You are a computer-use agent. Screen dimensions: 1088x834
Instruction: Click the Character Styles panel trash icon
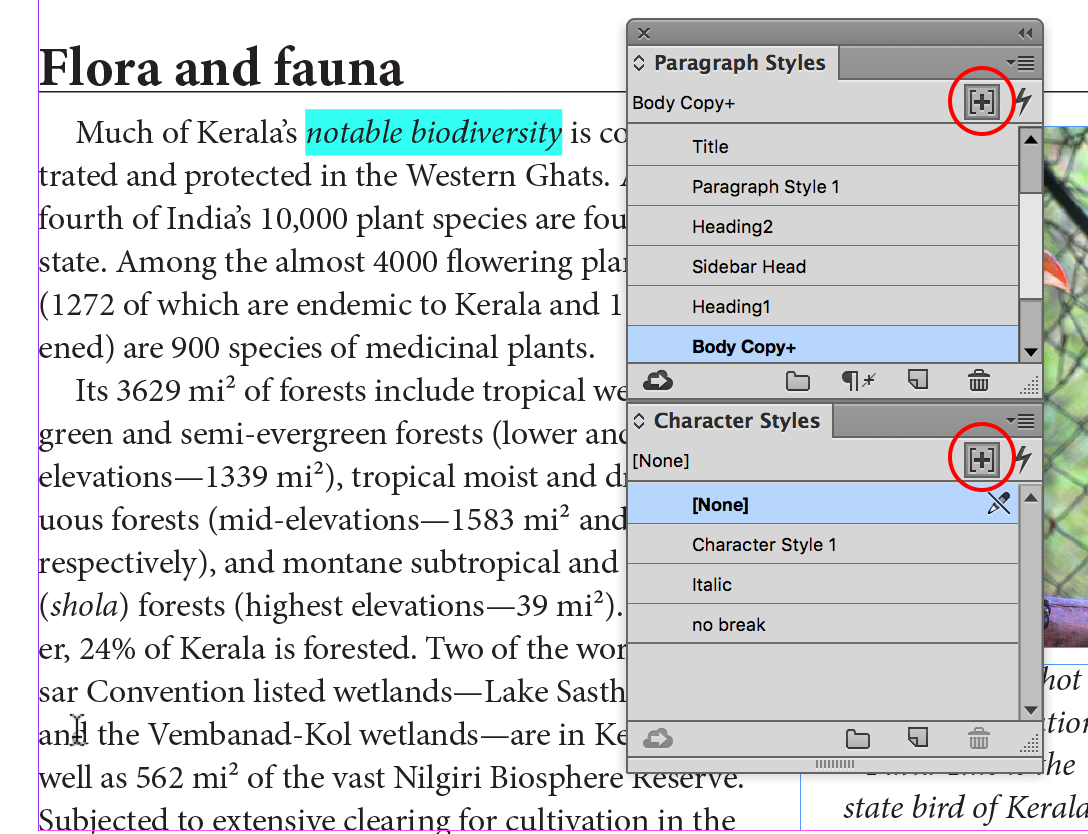tap(977, 738)
